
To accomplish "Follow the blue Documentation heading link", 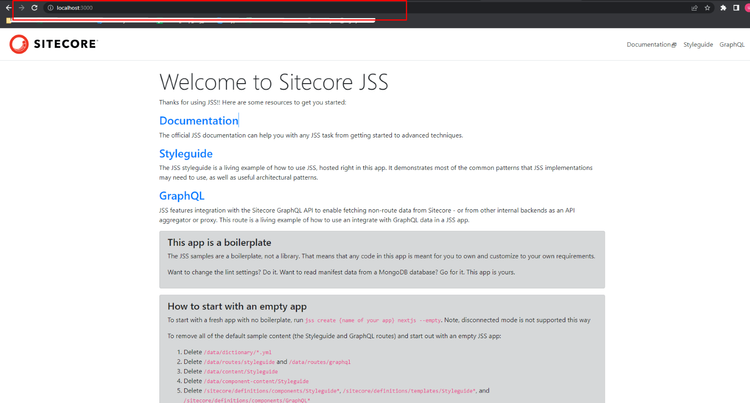I will click(x=199, y=120).
